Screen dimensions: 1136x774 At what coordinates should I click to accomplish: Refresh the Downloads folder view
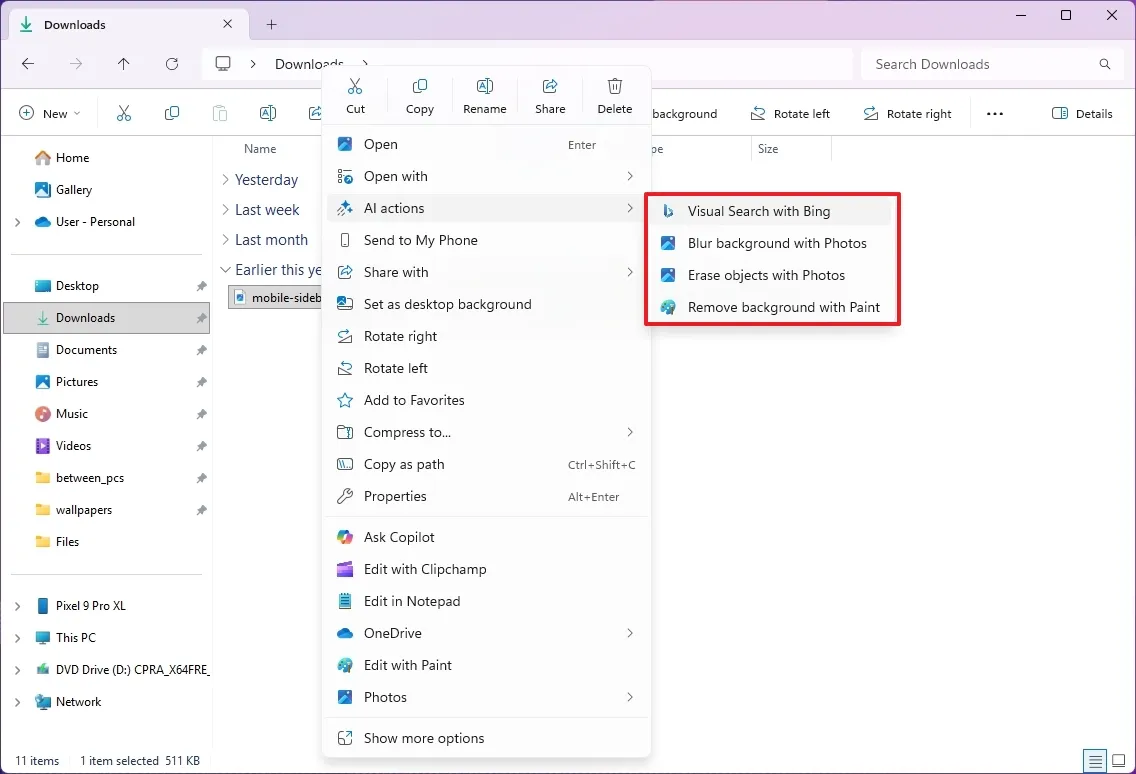[171, 63]
